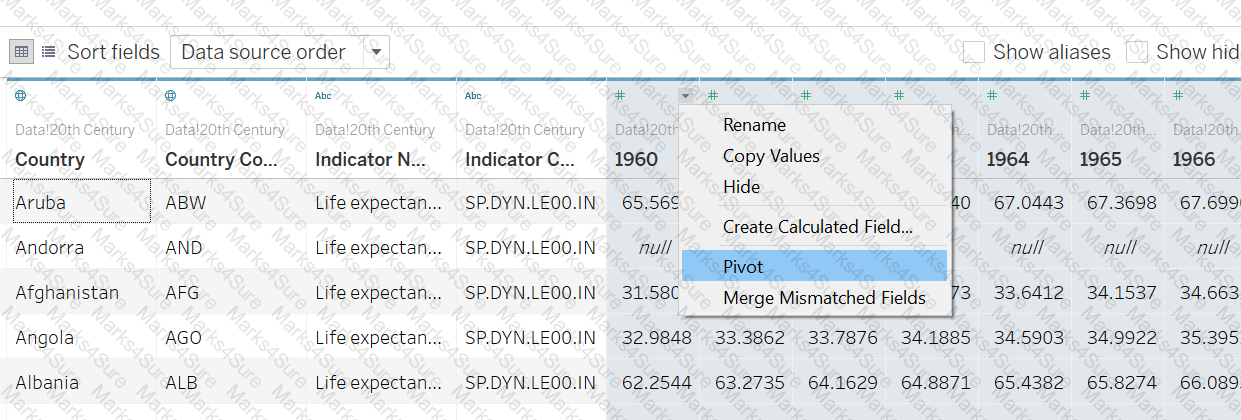The height and width of the screenshot is (420, 1241).
Task: Click the 34.5903 value in Angola row
Action: [1029, 337]
